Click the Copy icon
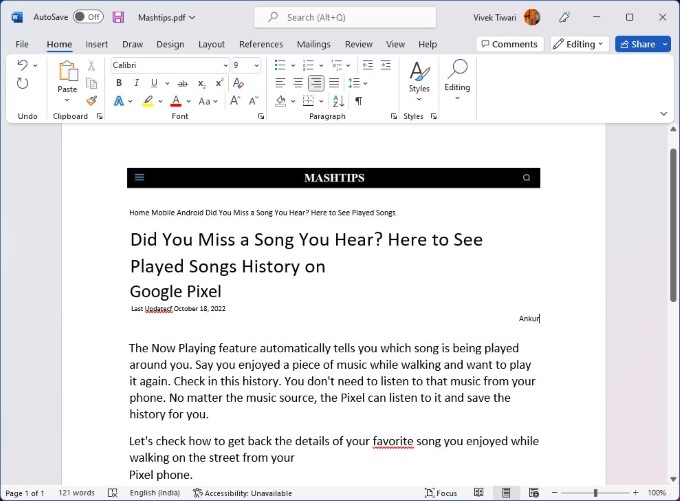Viewport: 680px width, 501px height. [92, 83]
